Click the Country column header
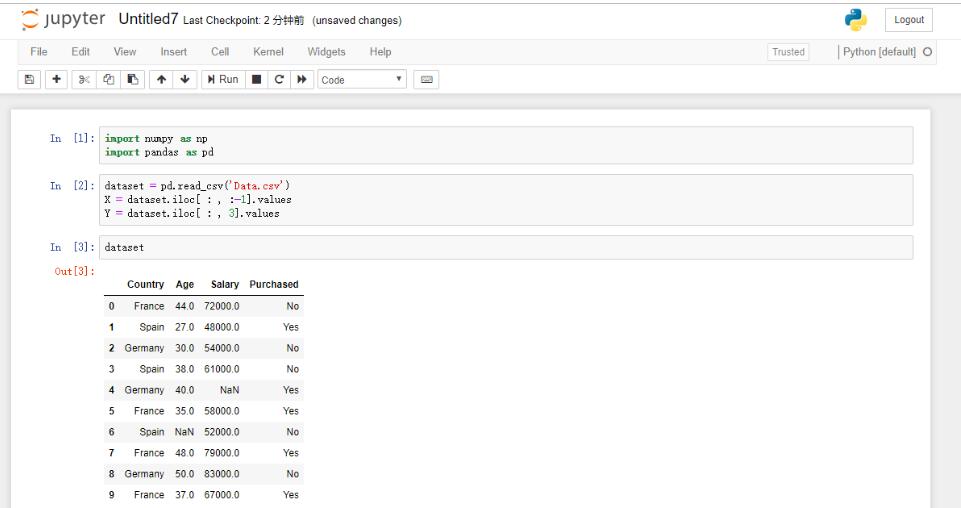This screenshot has width=961, height=508. tap(145, 284)
